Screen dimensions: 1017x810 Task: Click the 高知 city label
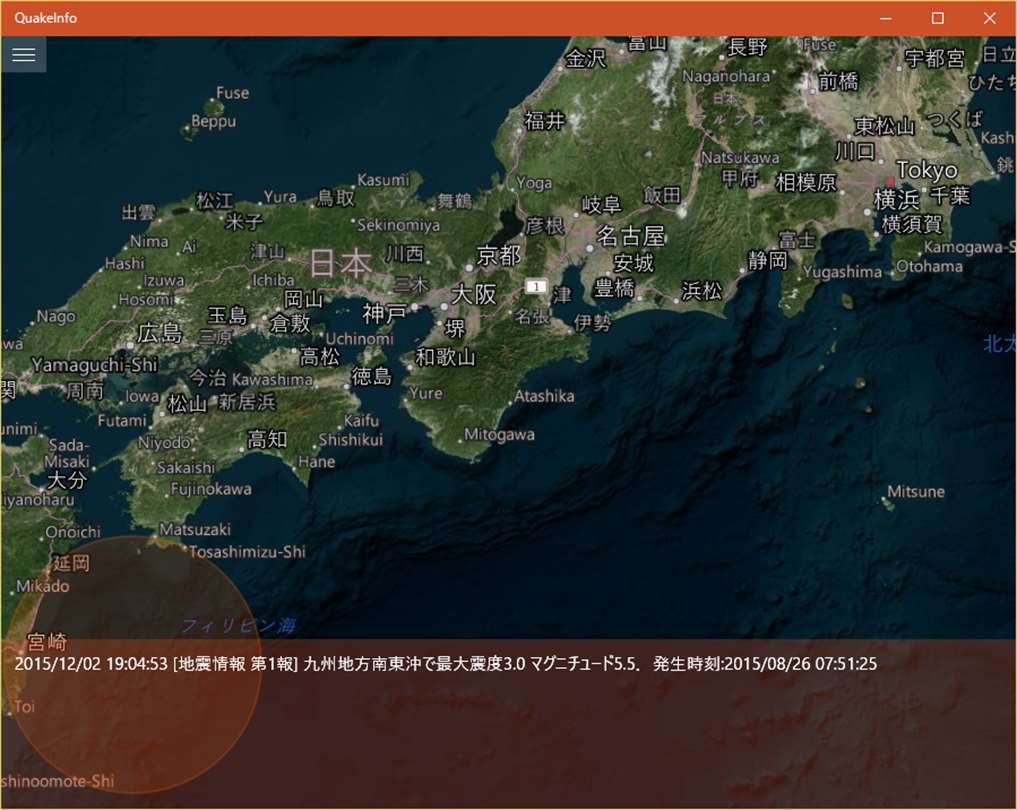[267, 439]
